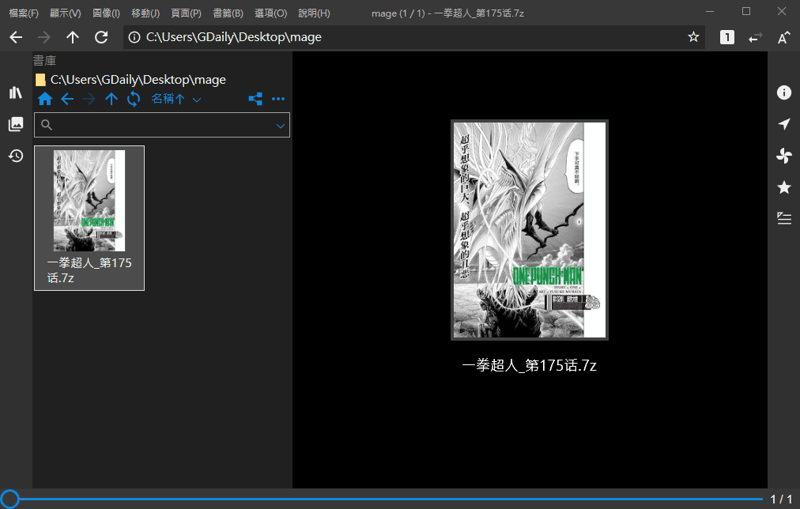
Task: Open the file information panel icon
Action: (x=784, y=92)
